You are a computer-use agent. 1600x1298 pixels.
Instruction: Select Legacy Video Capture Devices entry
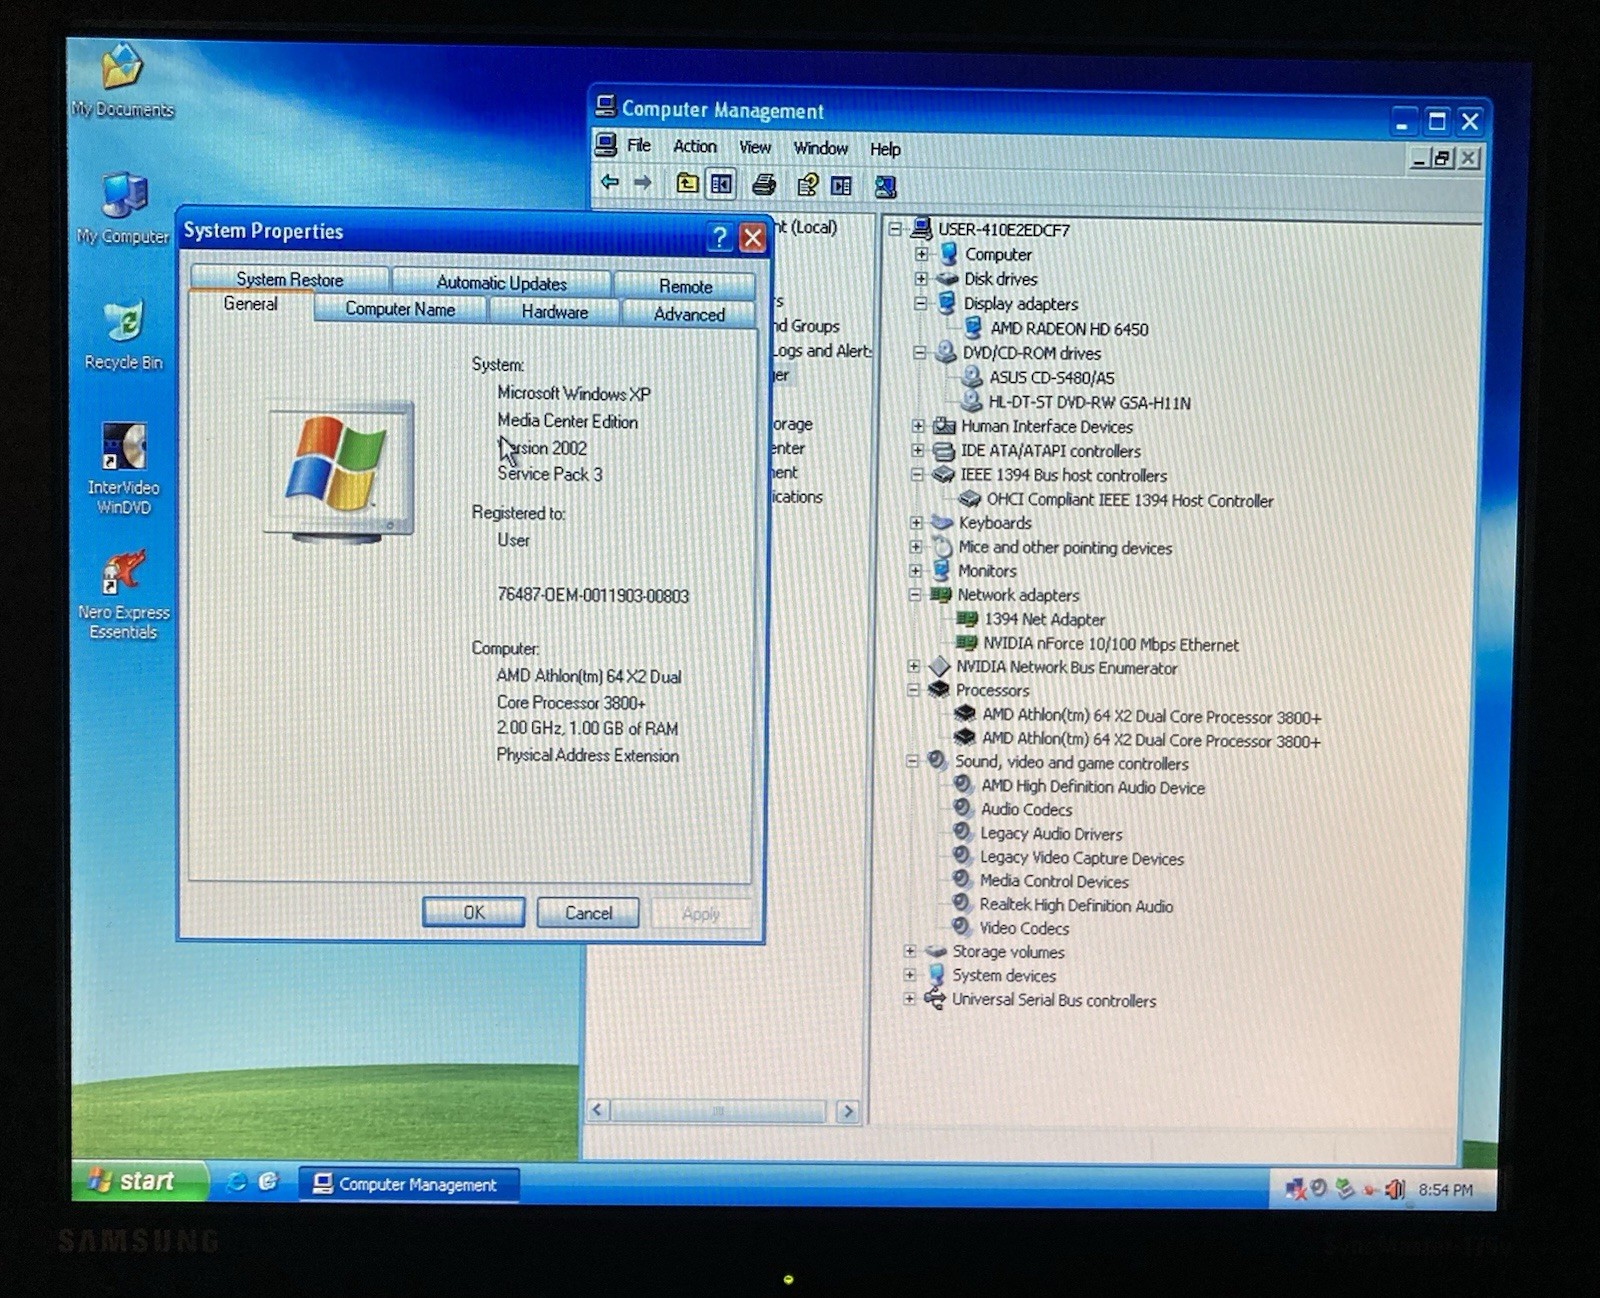point(1081,858)
